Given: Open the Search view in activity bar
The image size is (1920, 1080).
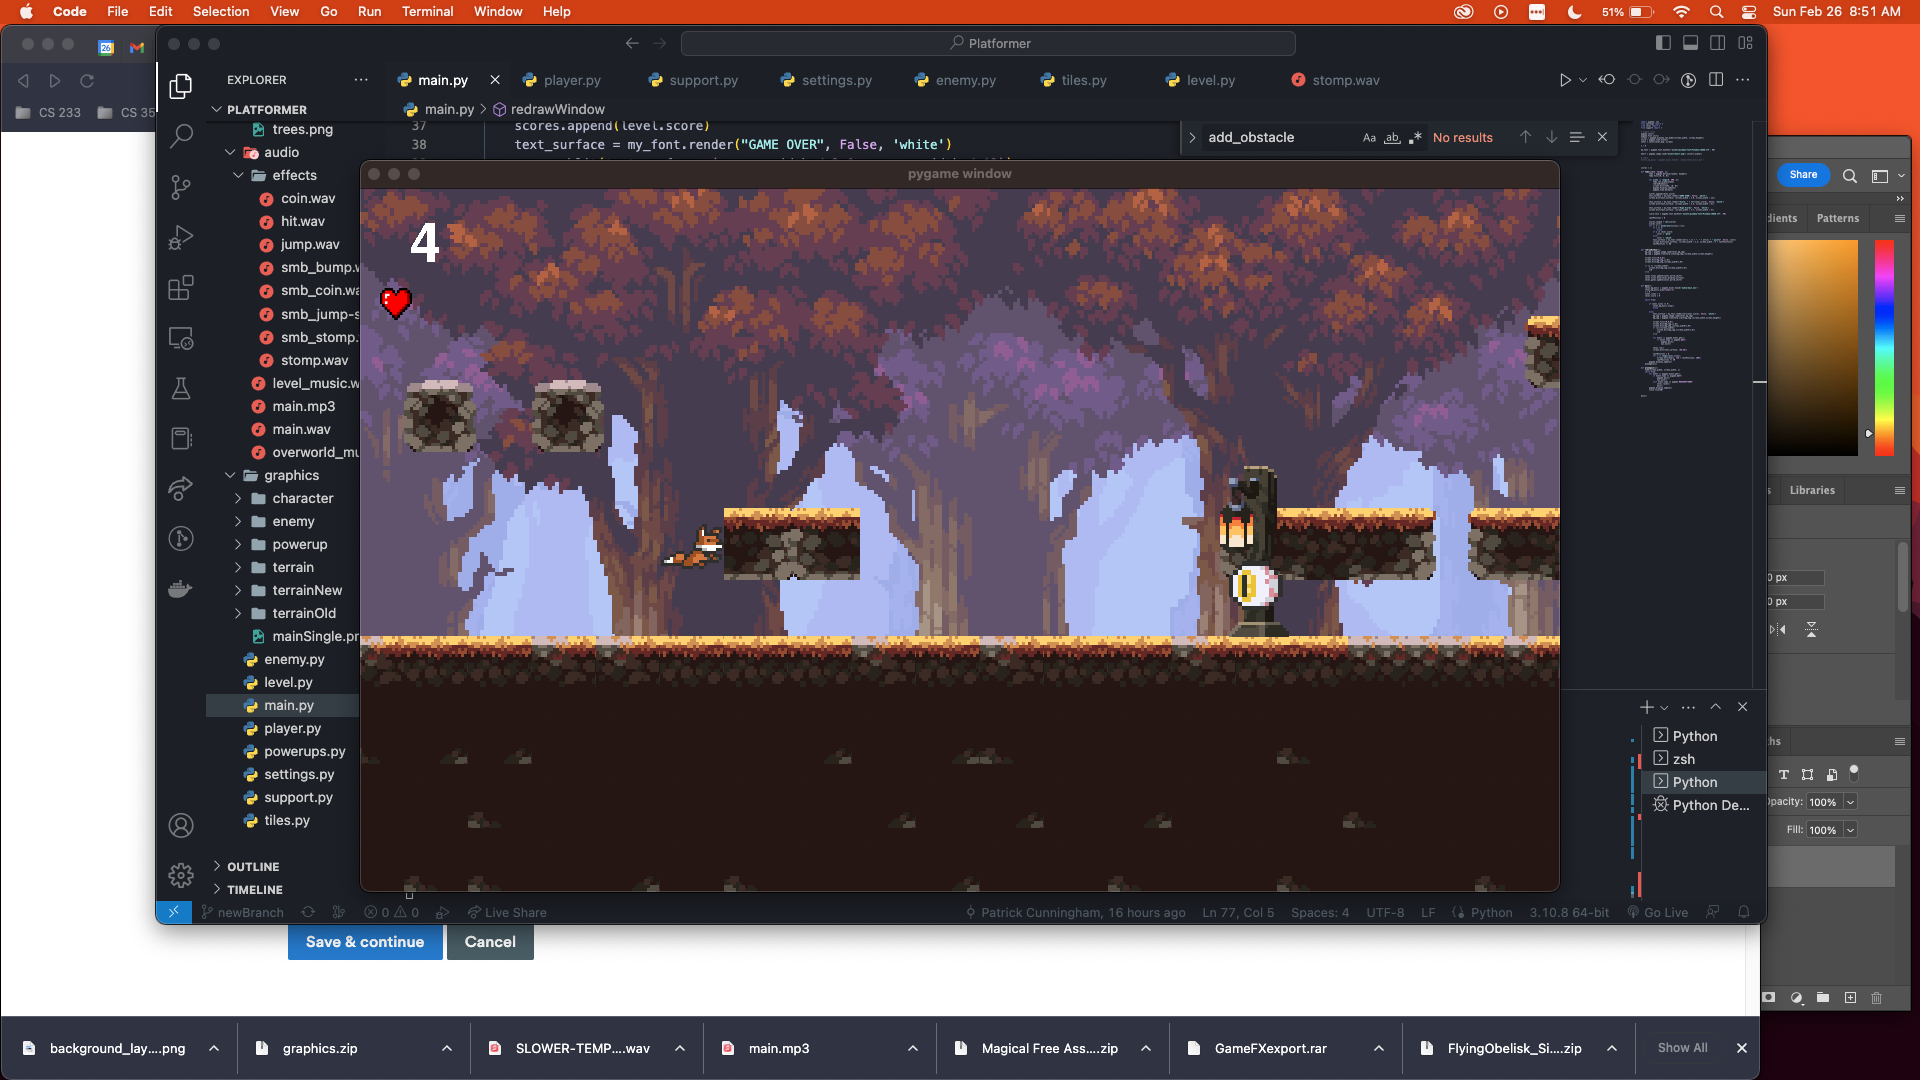Looking at the screenshot, I should coord(181,136).
